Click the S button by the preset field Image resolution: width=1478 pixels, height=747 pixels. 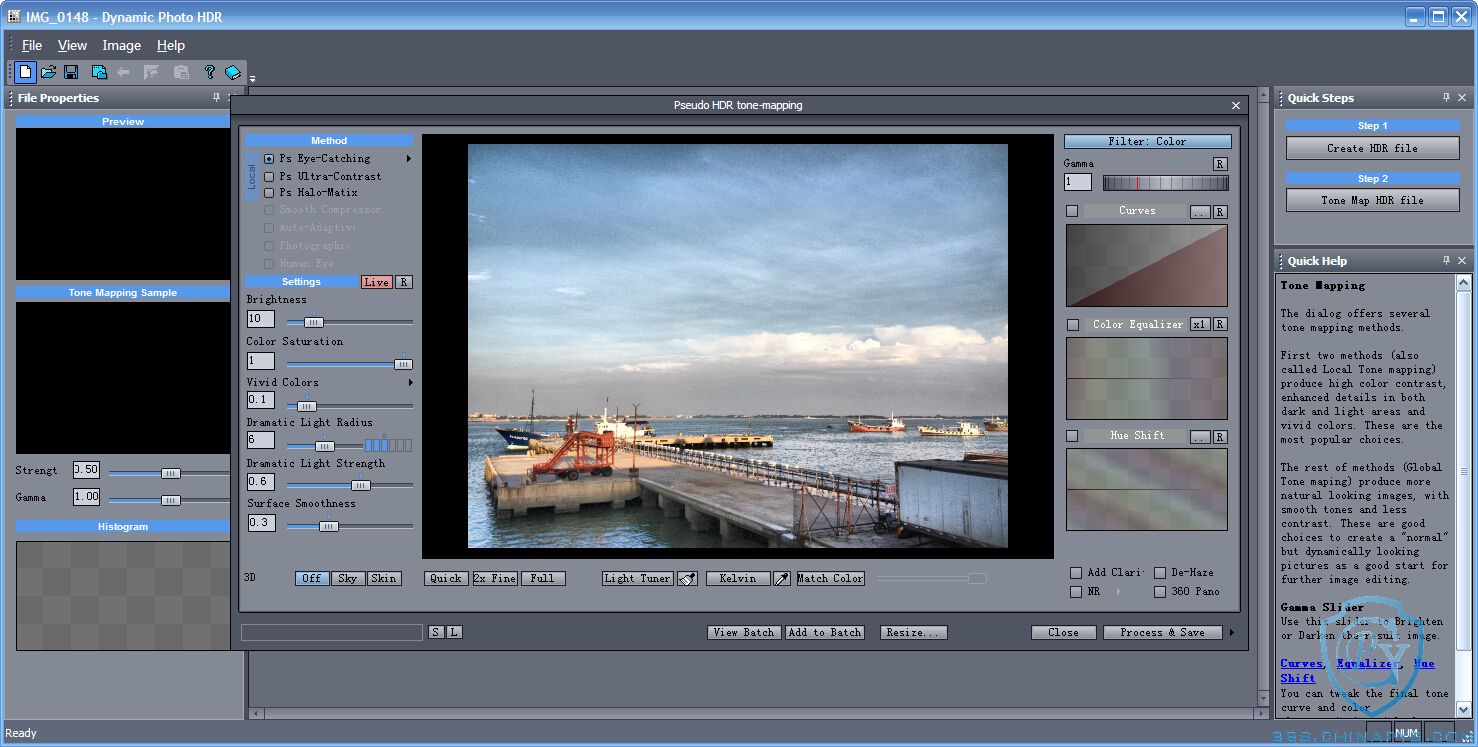coord(436,632)
